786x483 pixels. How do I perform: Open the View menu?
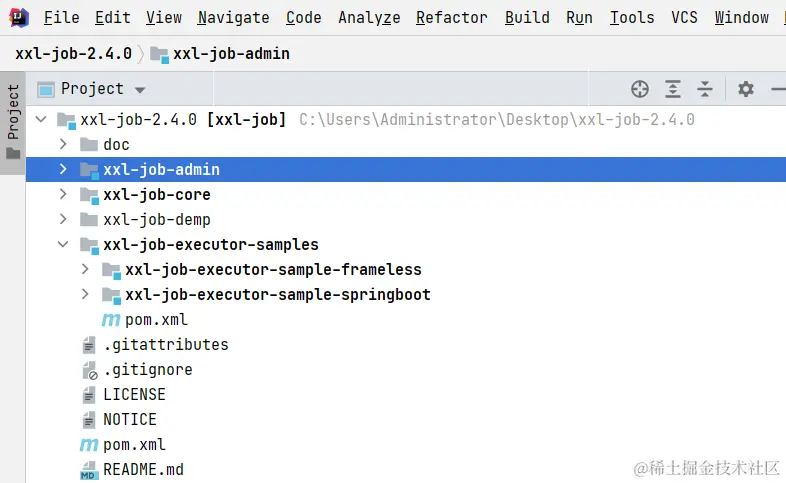coord(164,18)
